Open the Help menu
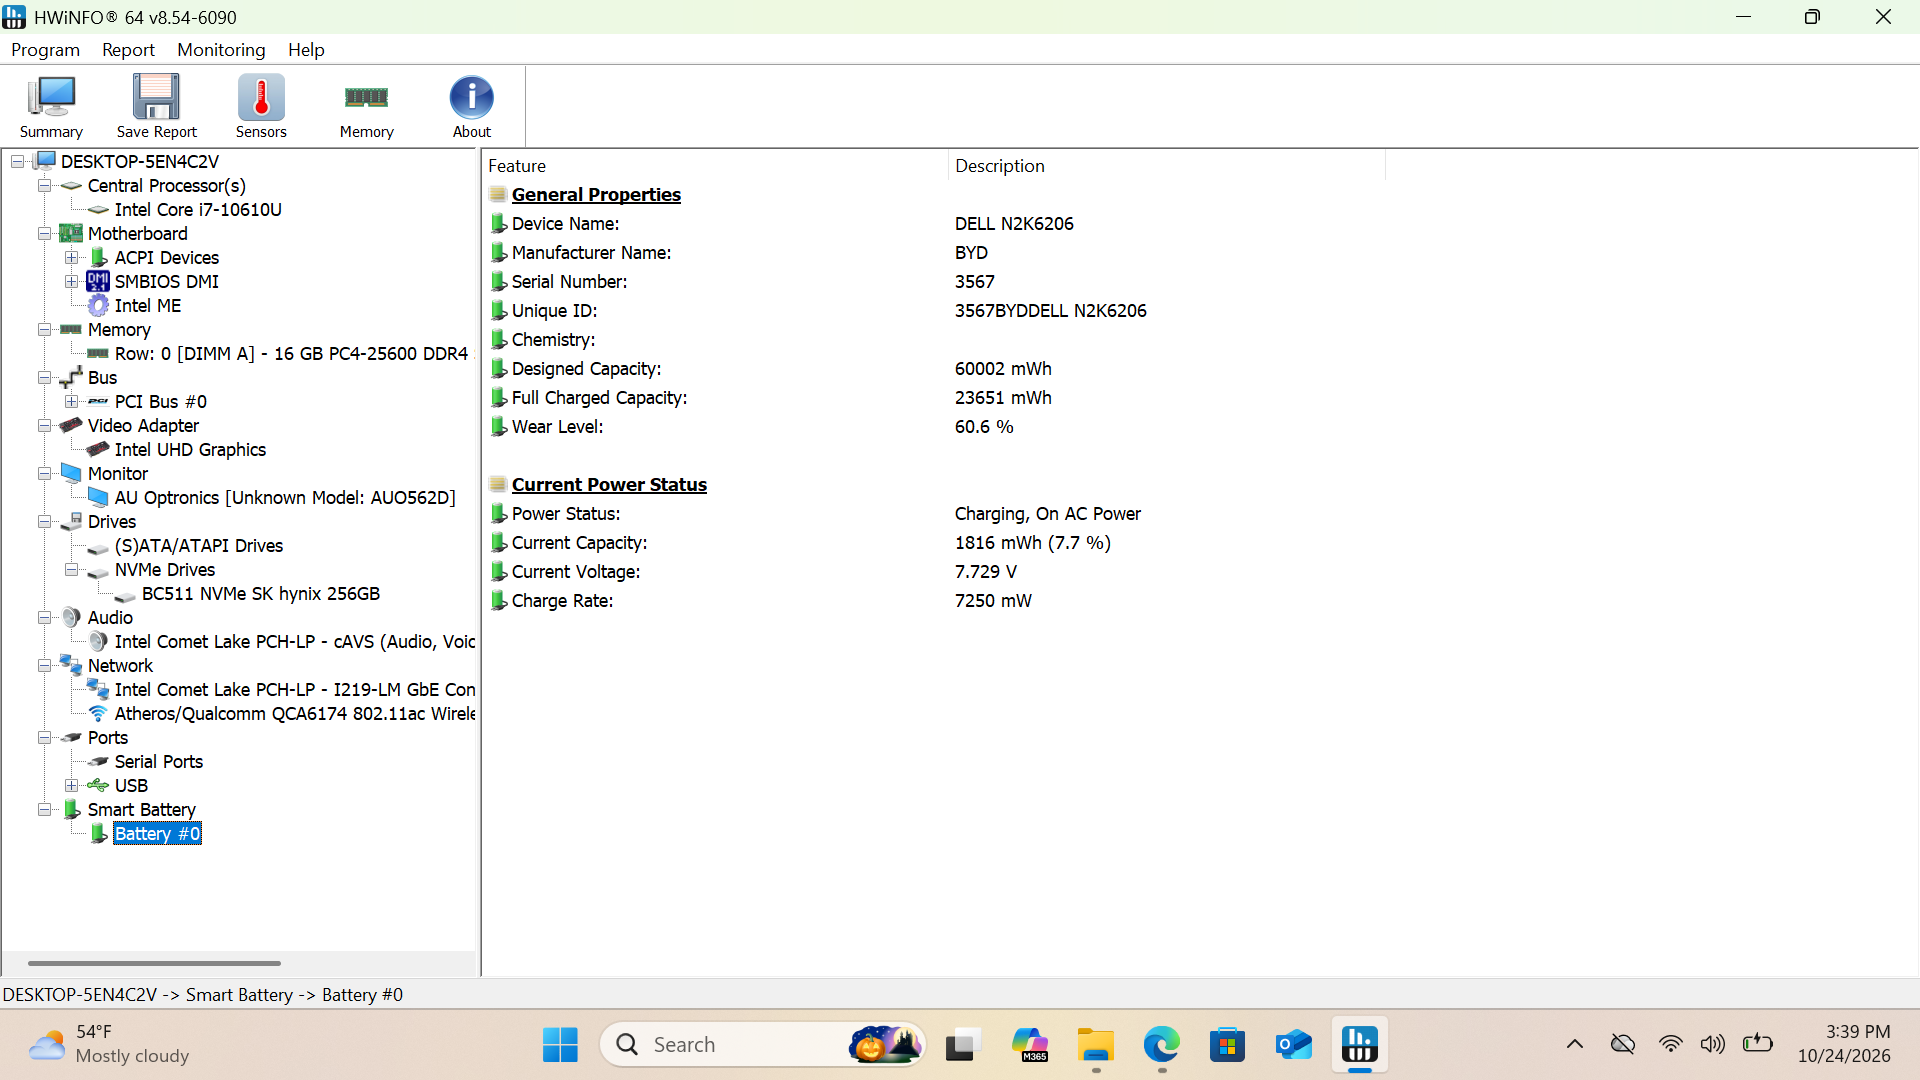This screenshot has width=1920, height=1080. (306, 50)
